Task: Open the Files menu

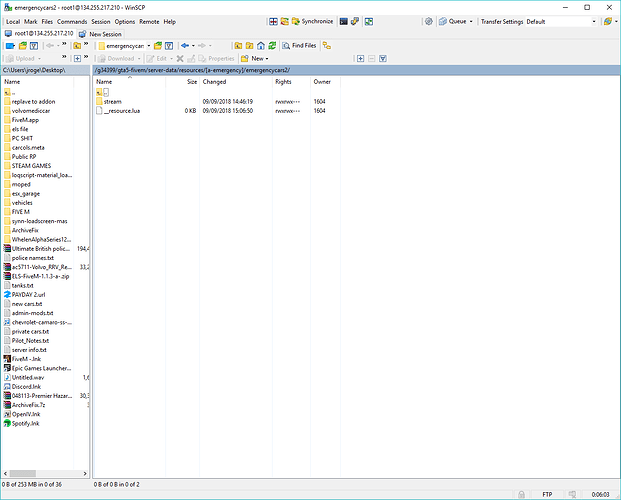Action: [47, 22]
